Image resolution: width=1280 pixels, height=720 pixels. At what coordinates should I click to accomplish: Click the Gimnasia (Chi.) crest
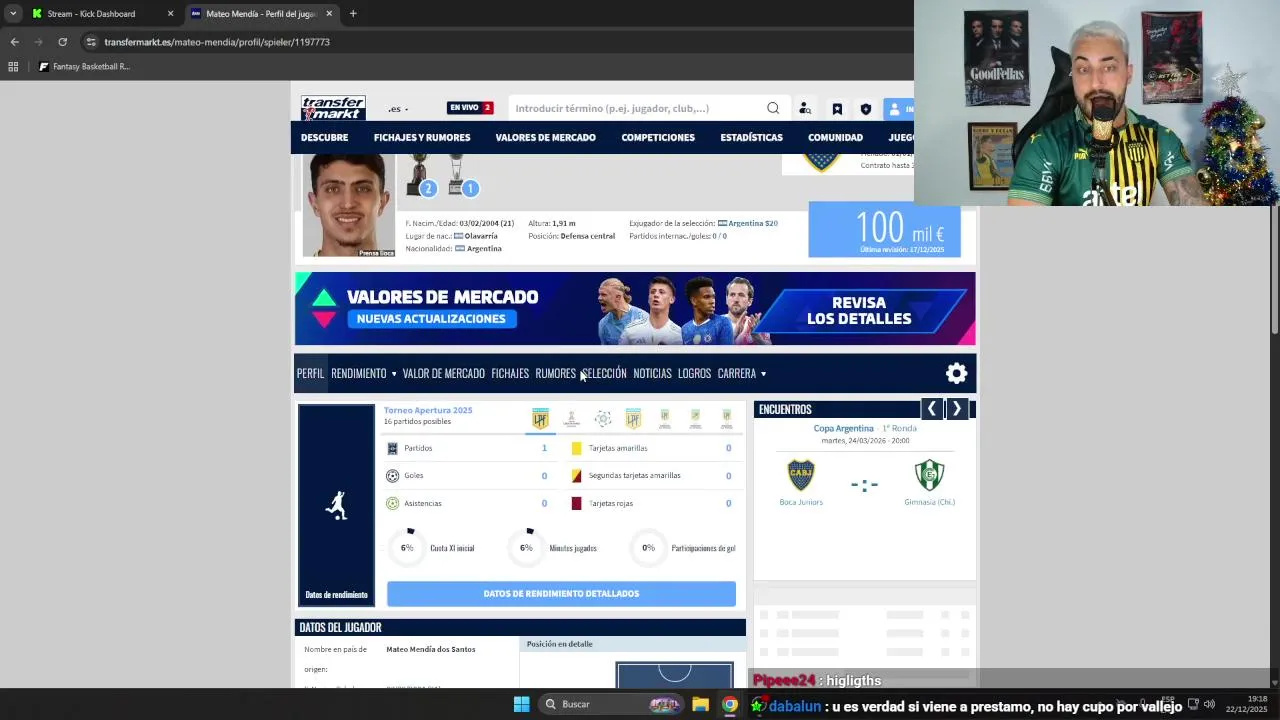[x=929, y=475]
